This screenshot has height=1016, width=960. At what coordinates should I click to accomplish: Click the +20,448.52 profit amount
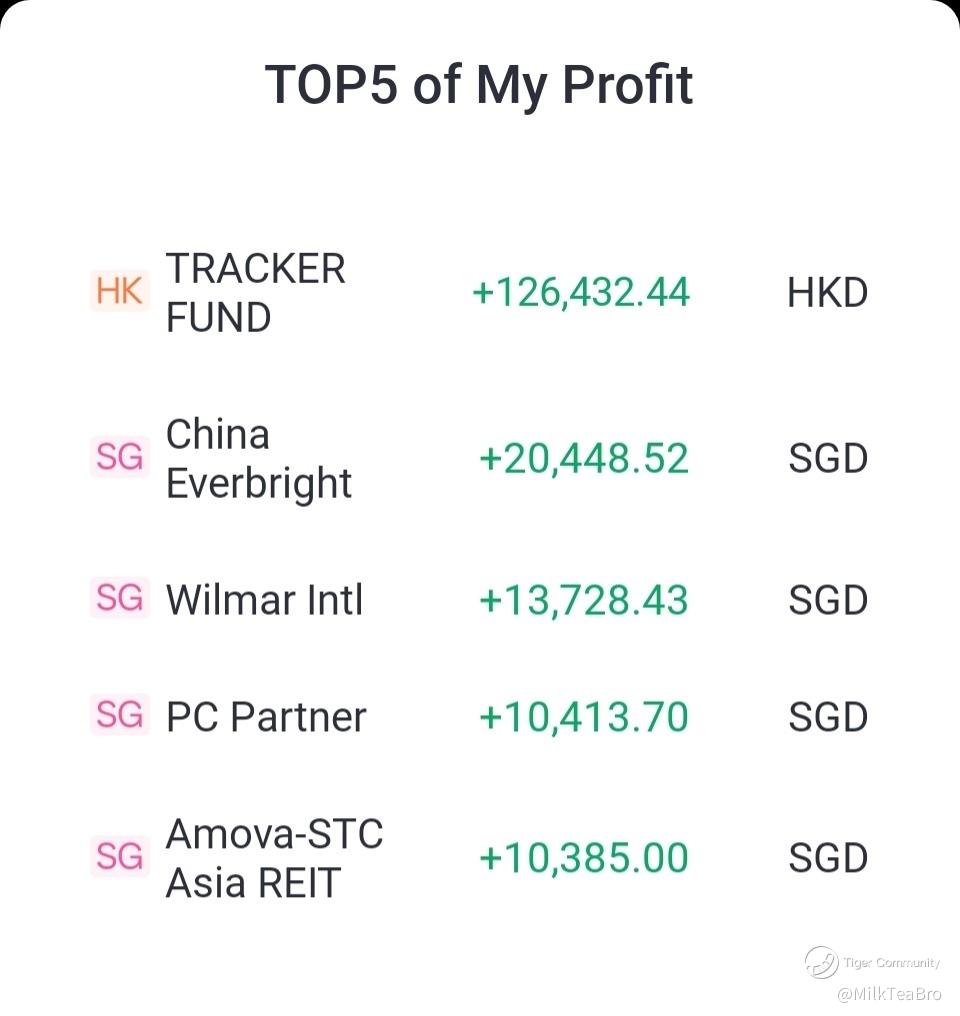(x=584, y=459)
